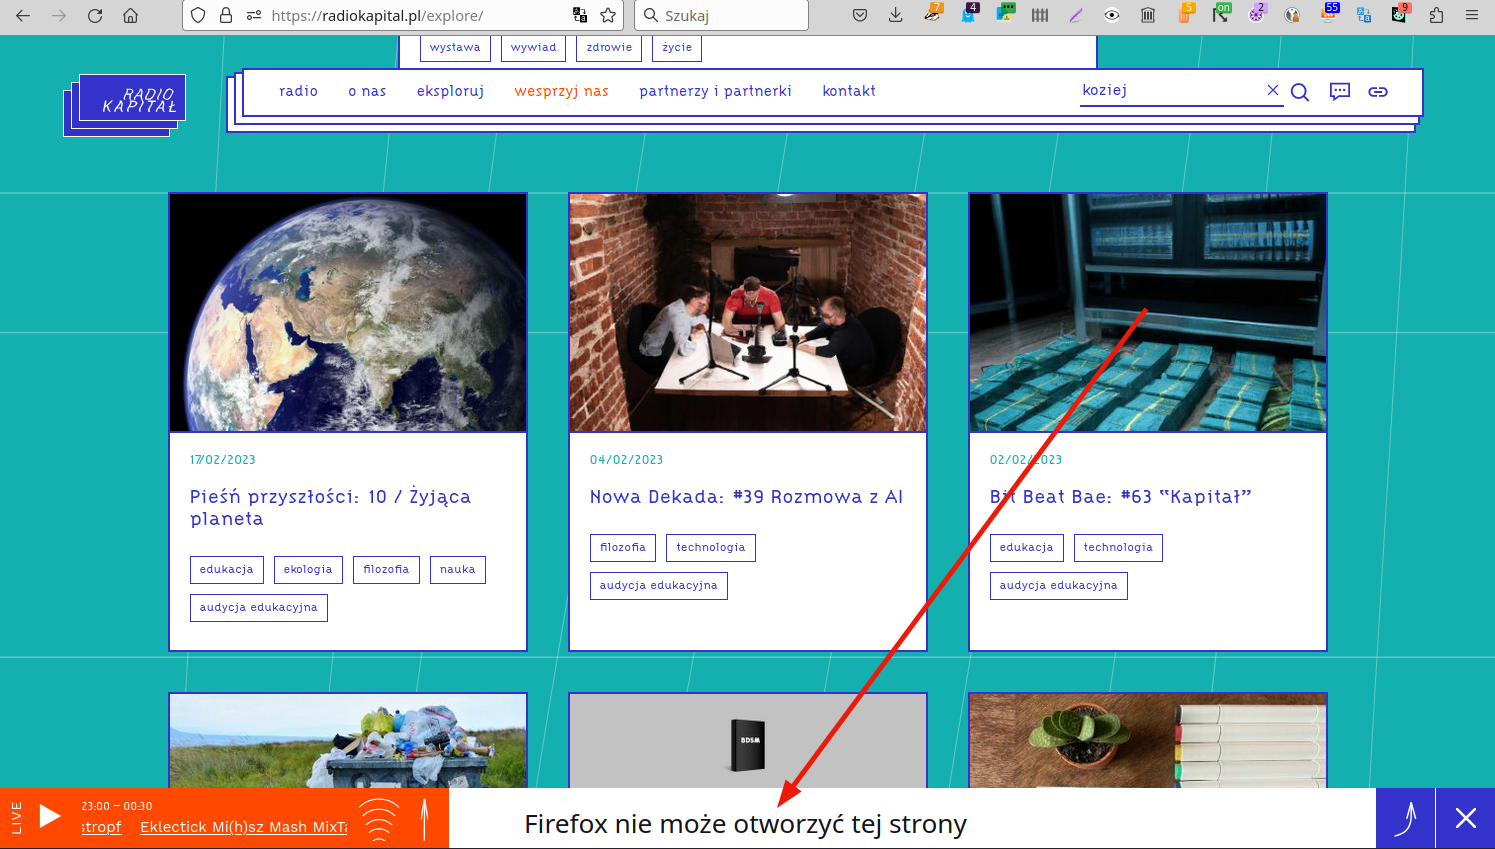Viewport: 1495px width, 849px height.
Task: Open the chat speech bubble icon
Action: pos(1339,92)
